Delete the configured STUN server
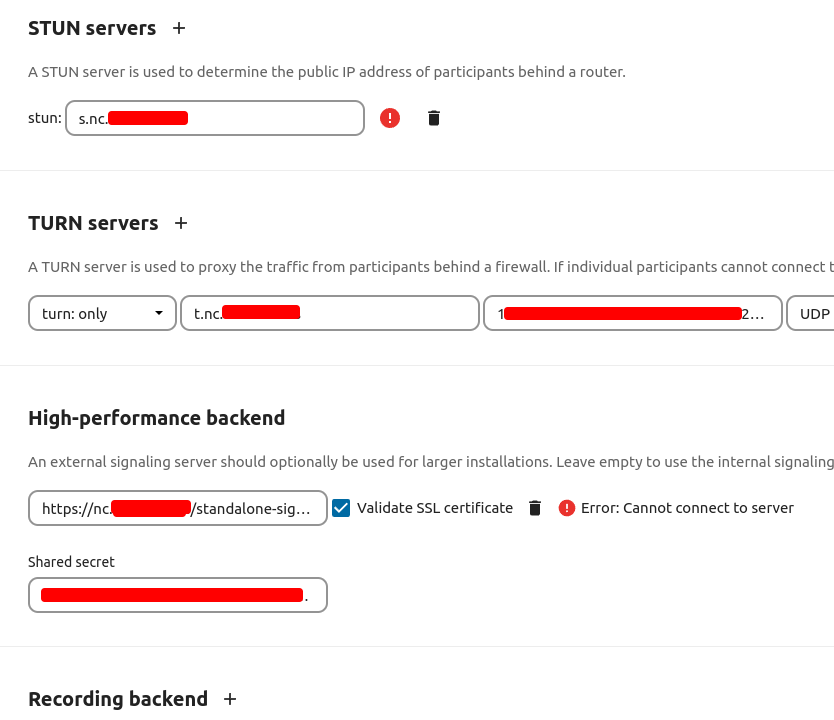The image size is (834, 720). point(433,117)
